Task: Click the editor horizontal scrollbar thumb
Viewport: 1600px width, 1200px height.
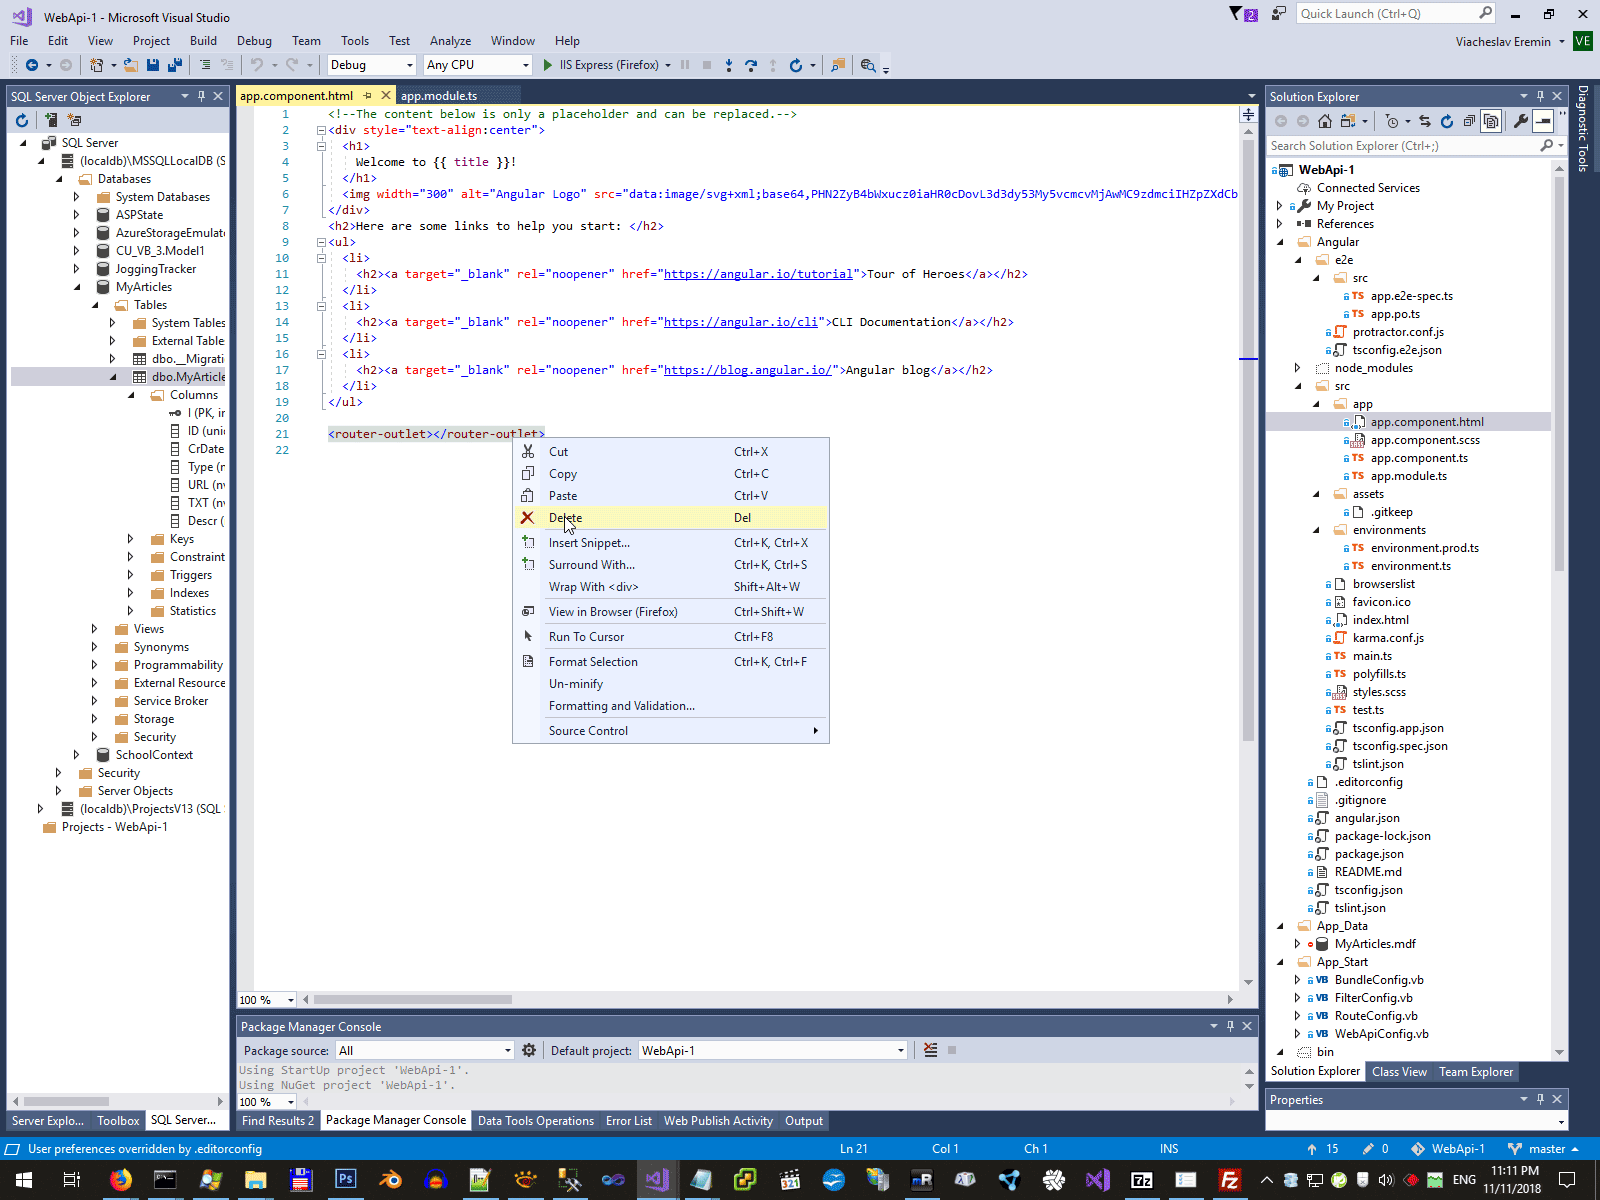Action: [413, 999]
